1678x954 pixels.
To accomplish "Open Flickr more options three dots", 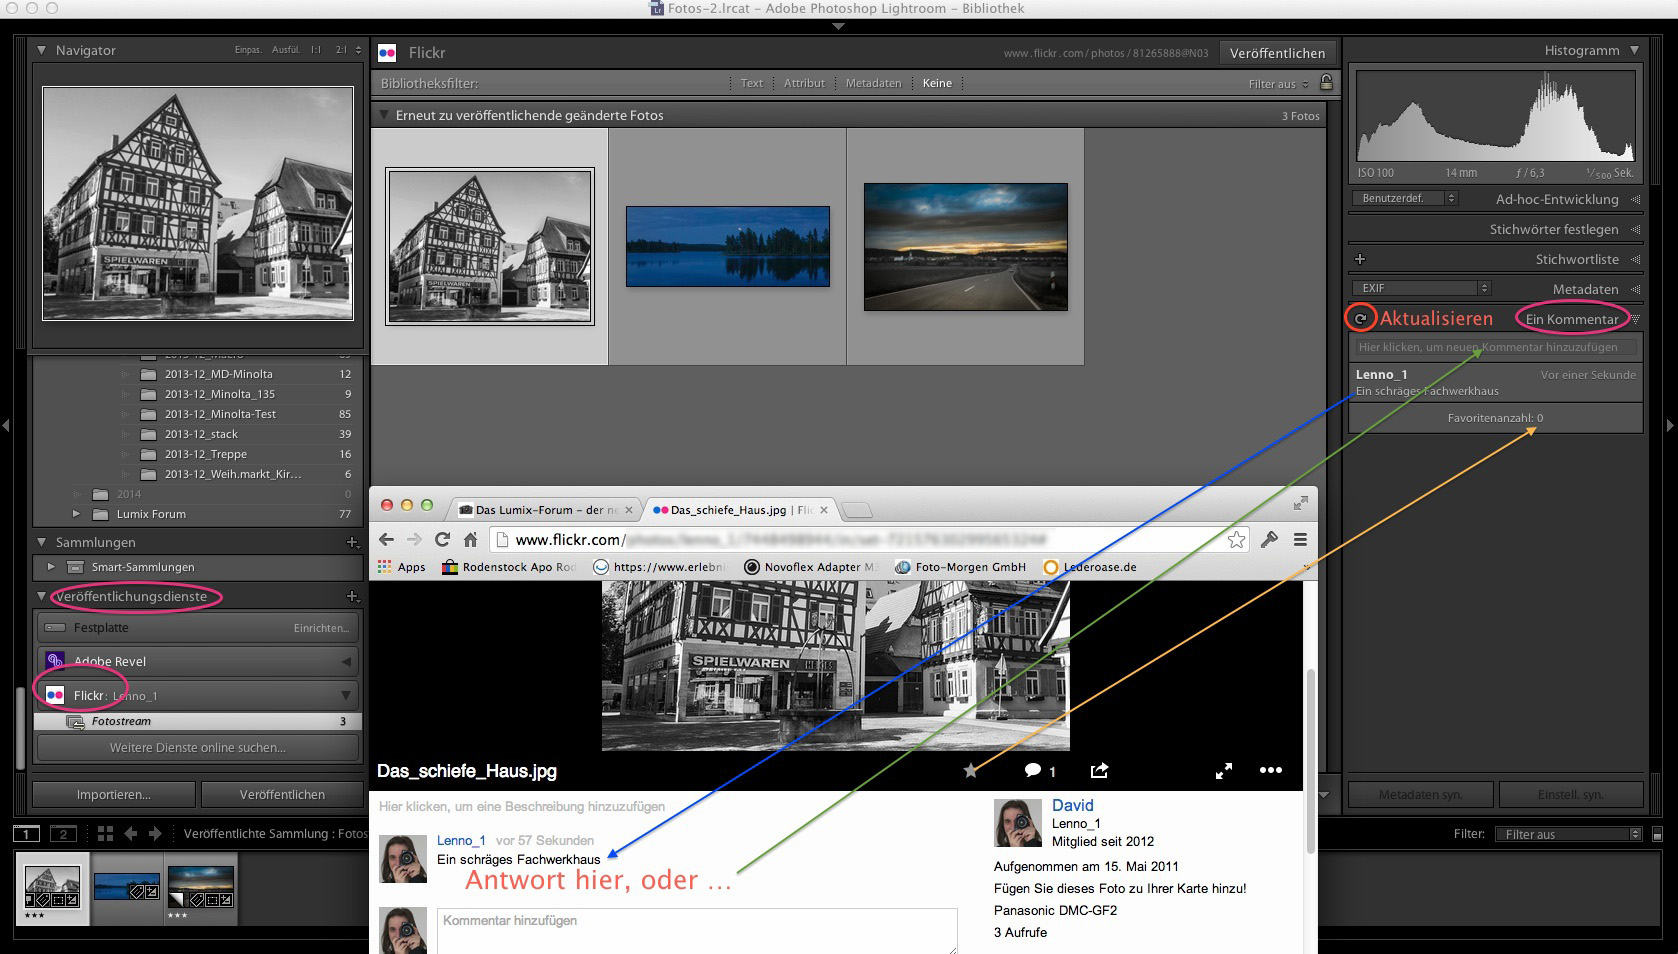I will click(x=1270, y=770).
